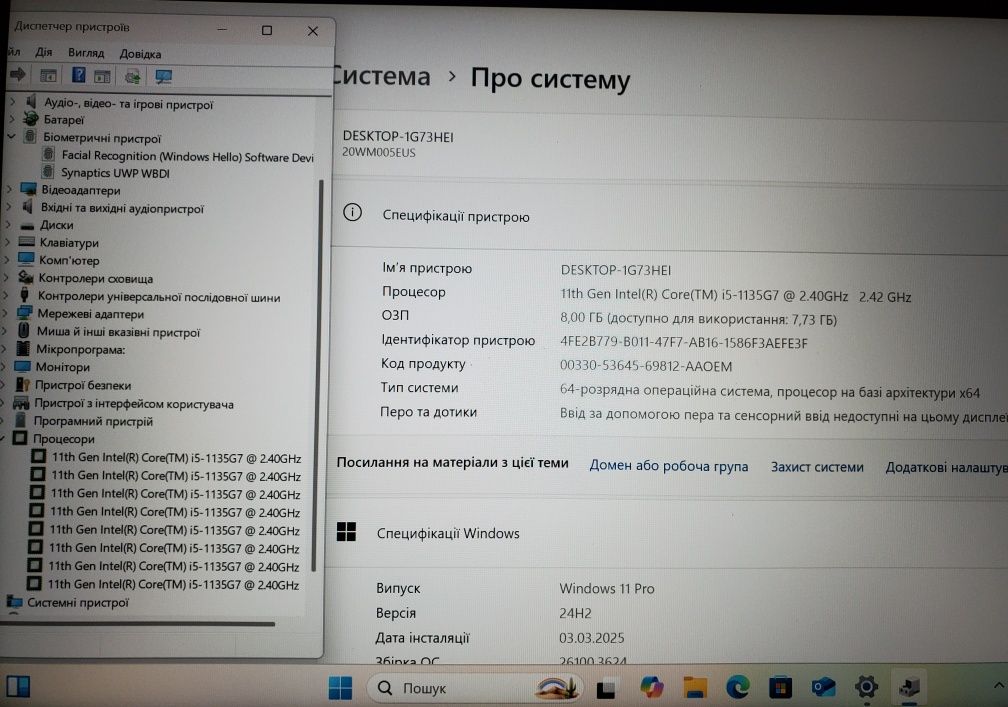Open Outlook from the taskbar
Screen dimensions: 1008x707
coord(823,688)
